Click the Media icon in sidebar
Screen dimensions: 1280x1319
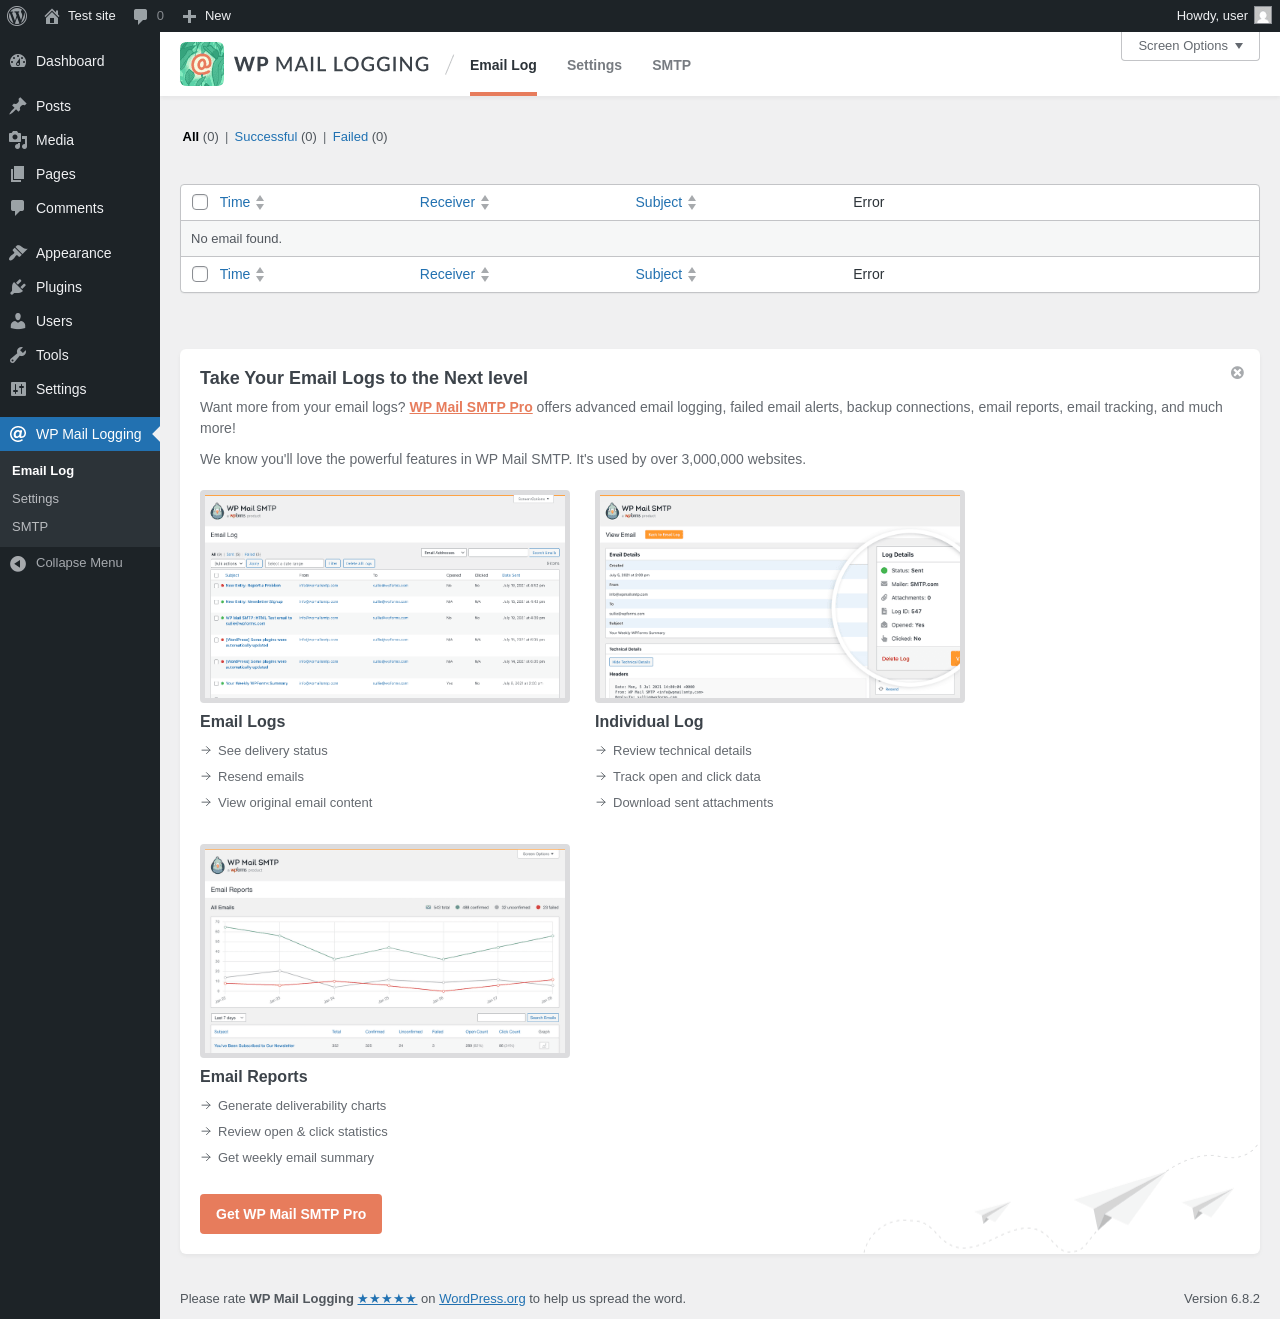[18, 140]
